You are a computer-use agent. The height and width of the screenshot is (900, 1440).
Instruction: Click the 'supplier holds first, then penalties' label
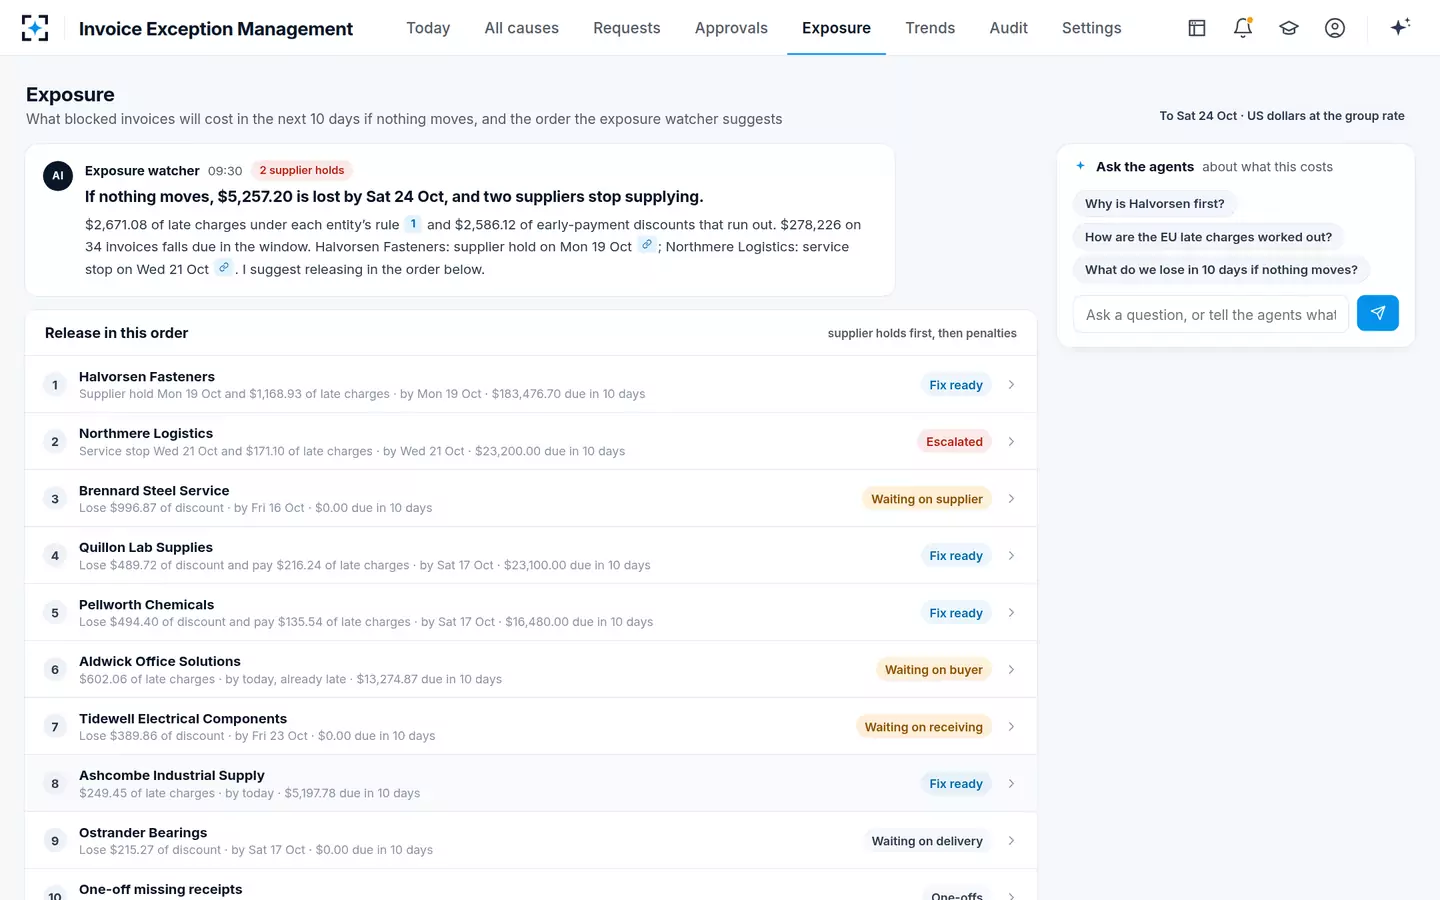tap(922, 334)
